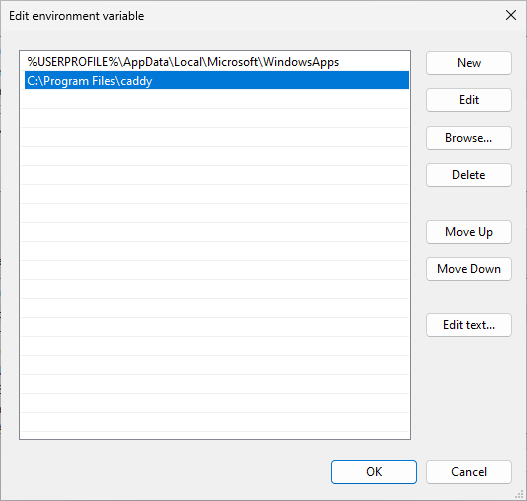Click the first empty row below caddy
The image size is (527, 501).
coord(217,99)
